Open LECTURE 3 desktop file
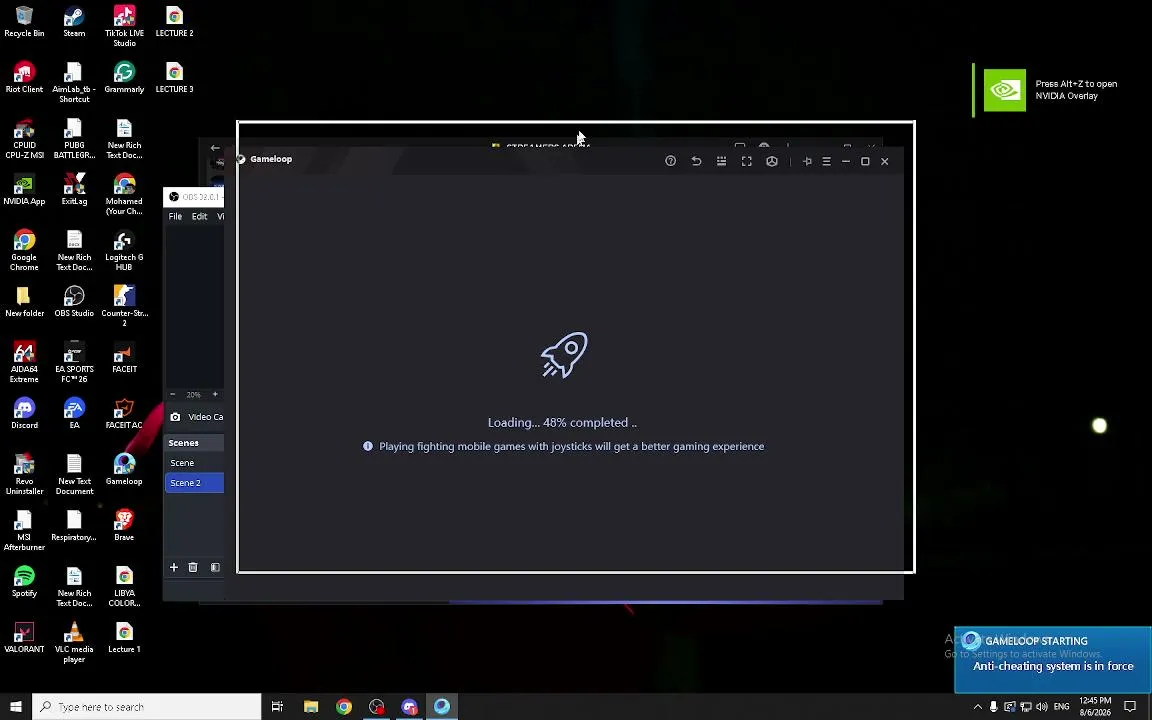 [174, 78]
